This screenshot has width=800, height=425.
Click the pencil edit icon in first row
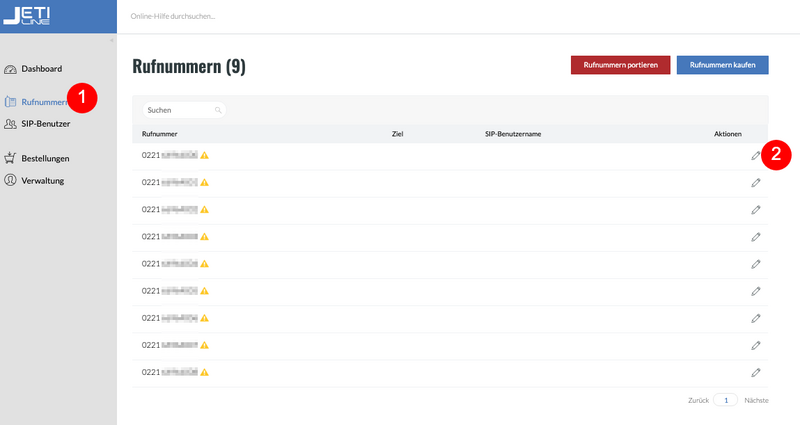(x=756, y=155)
